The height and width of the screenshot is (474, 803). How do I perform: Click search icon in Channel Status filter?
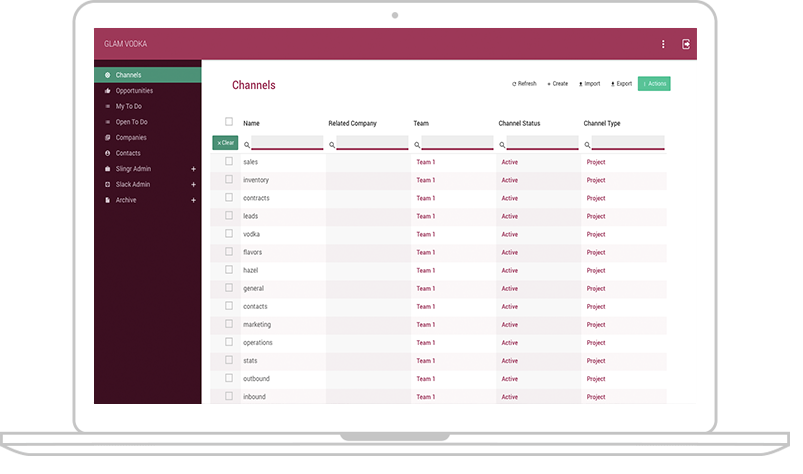[502, 145]
